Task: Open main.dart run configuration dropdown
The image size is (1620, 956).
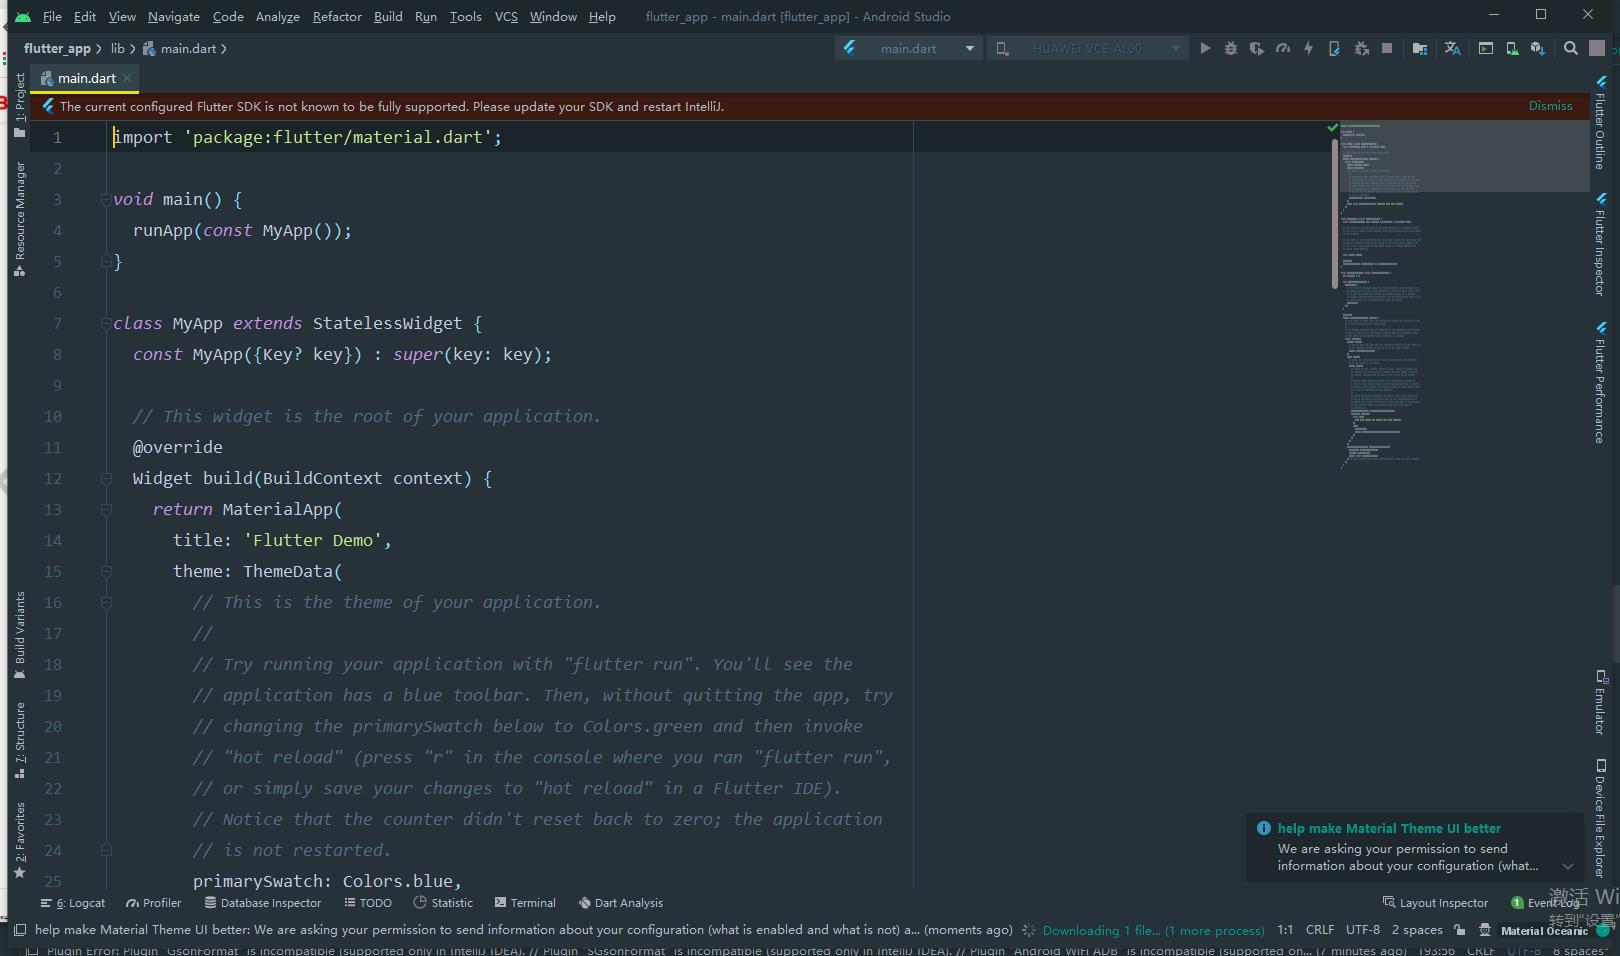Action: [909, 48]
